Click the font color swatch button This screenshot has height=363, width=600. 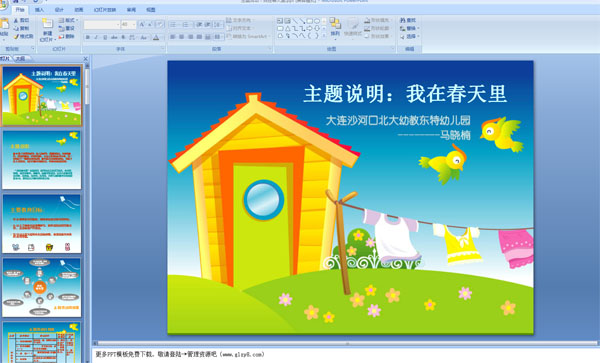(x=156, y=37)
